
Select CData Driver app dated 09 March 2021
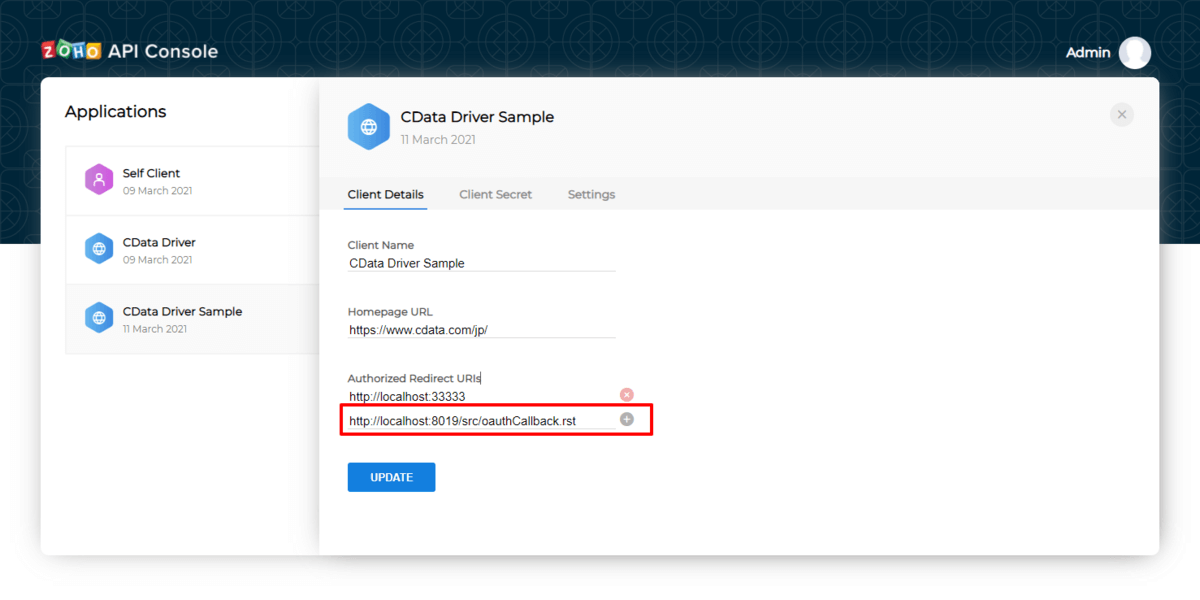tap(192, 250)
